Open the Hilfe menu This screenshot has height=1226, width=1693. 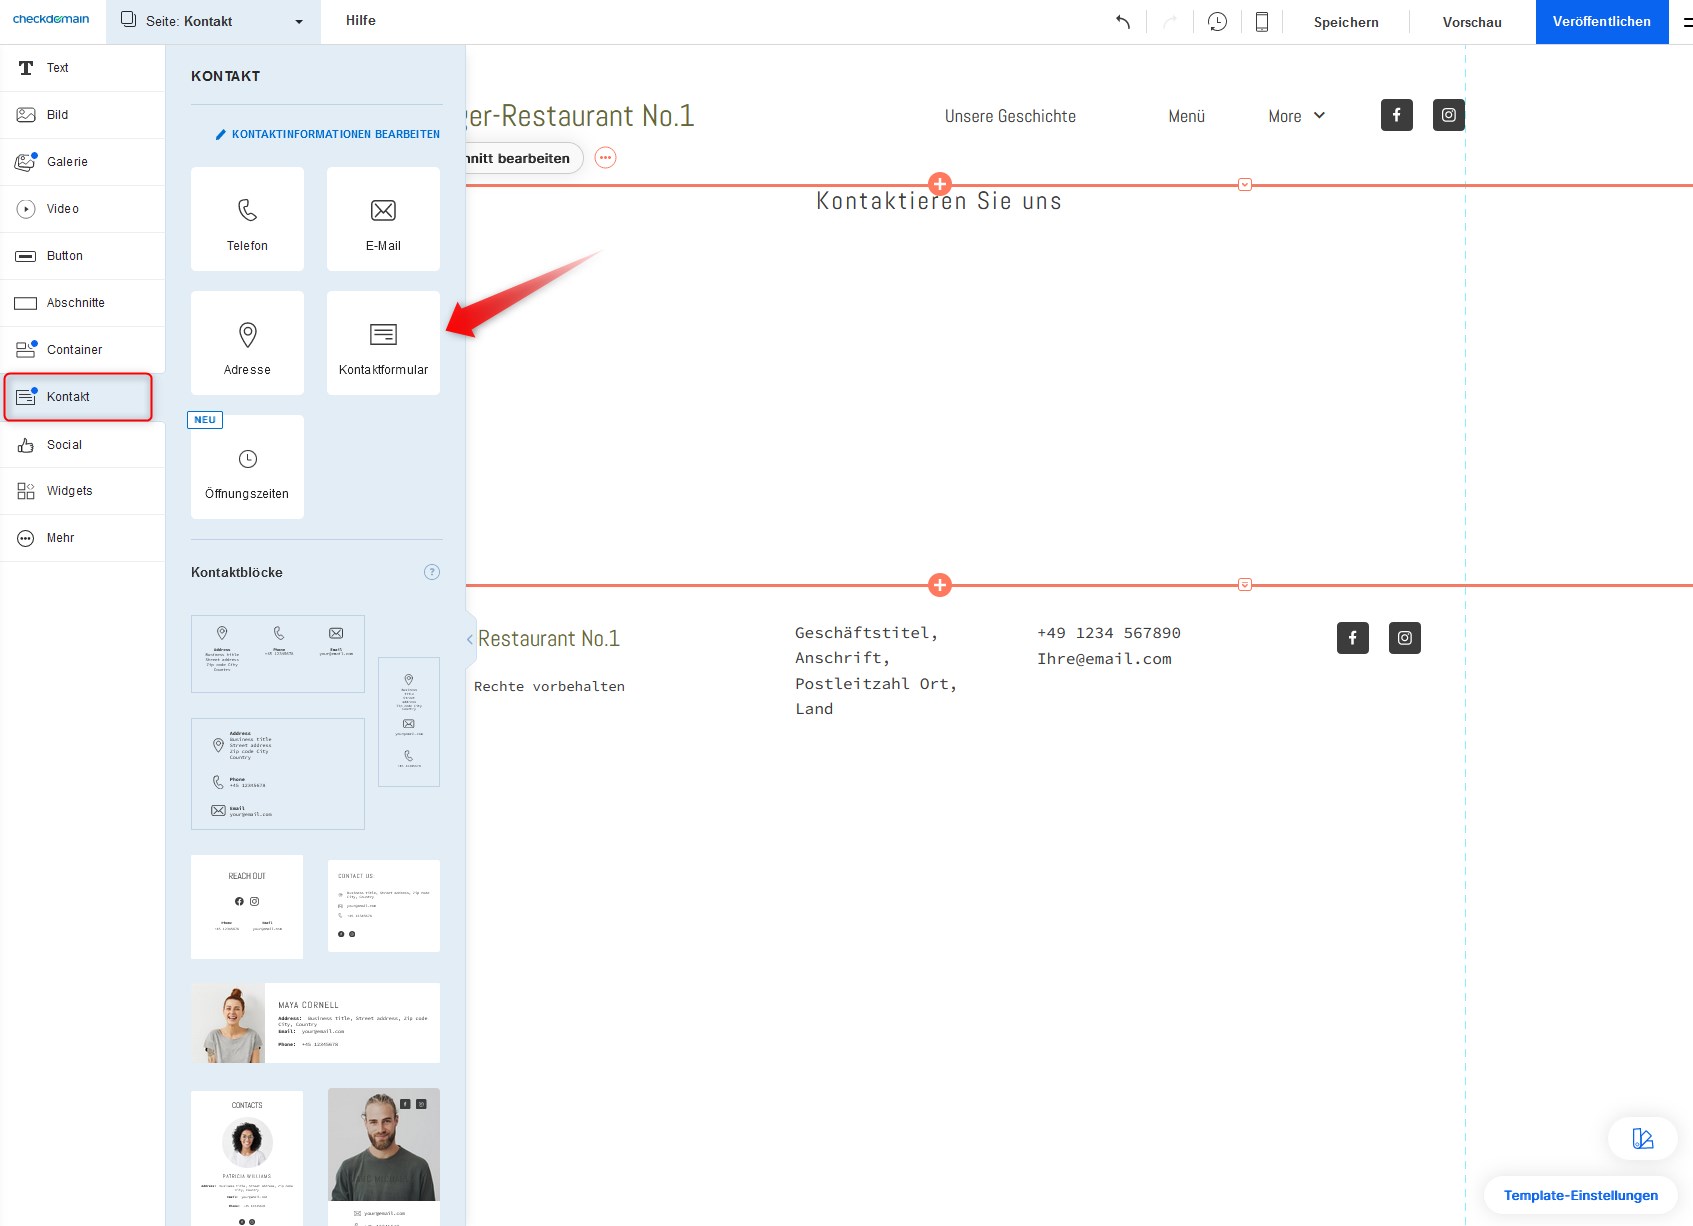361,21
